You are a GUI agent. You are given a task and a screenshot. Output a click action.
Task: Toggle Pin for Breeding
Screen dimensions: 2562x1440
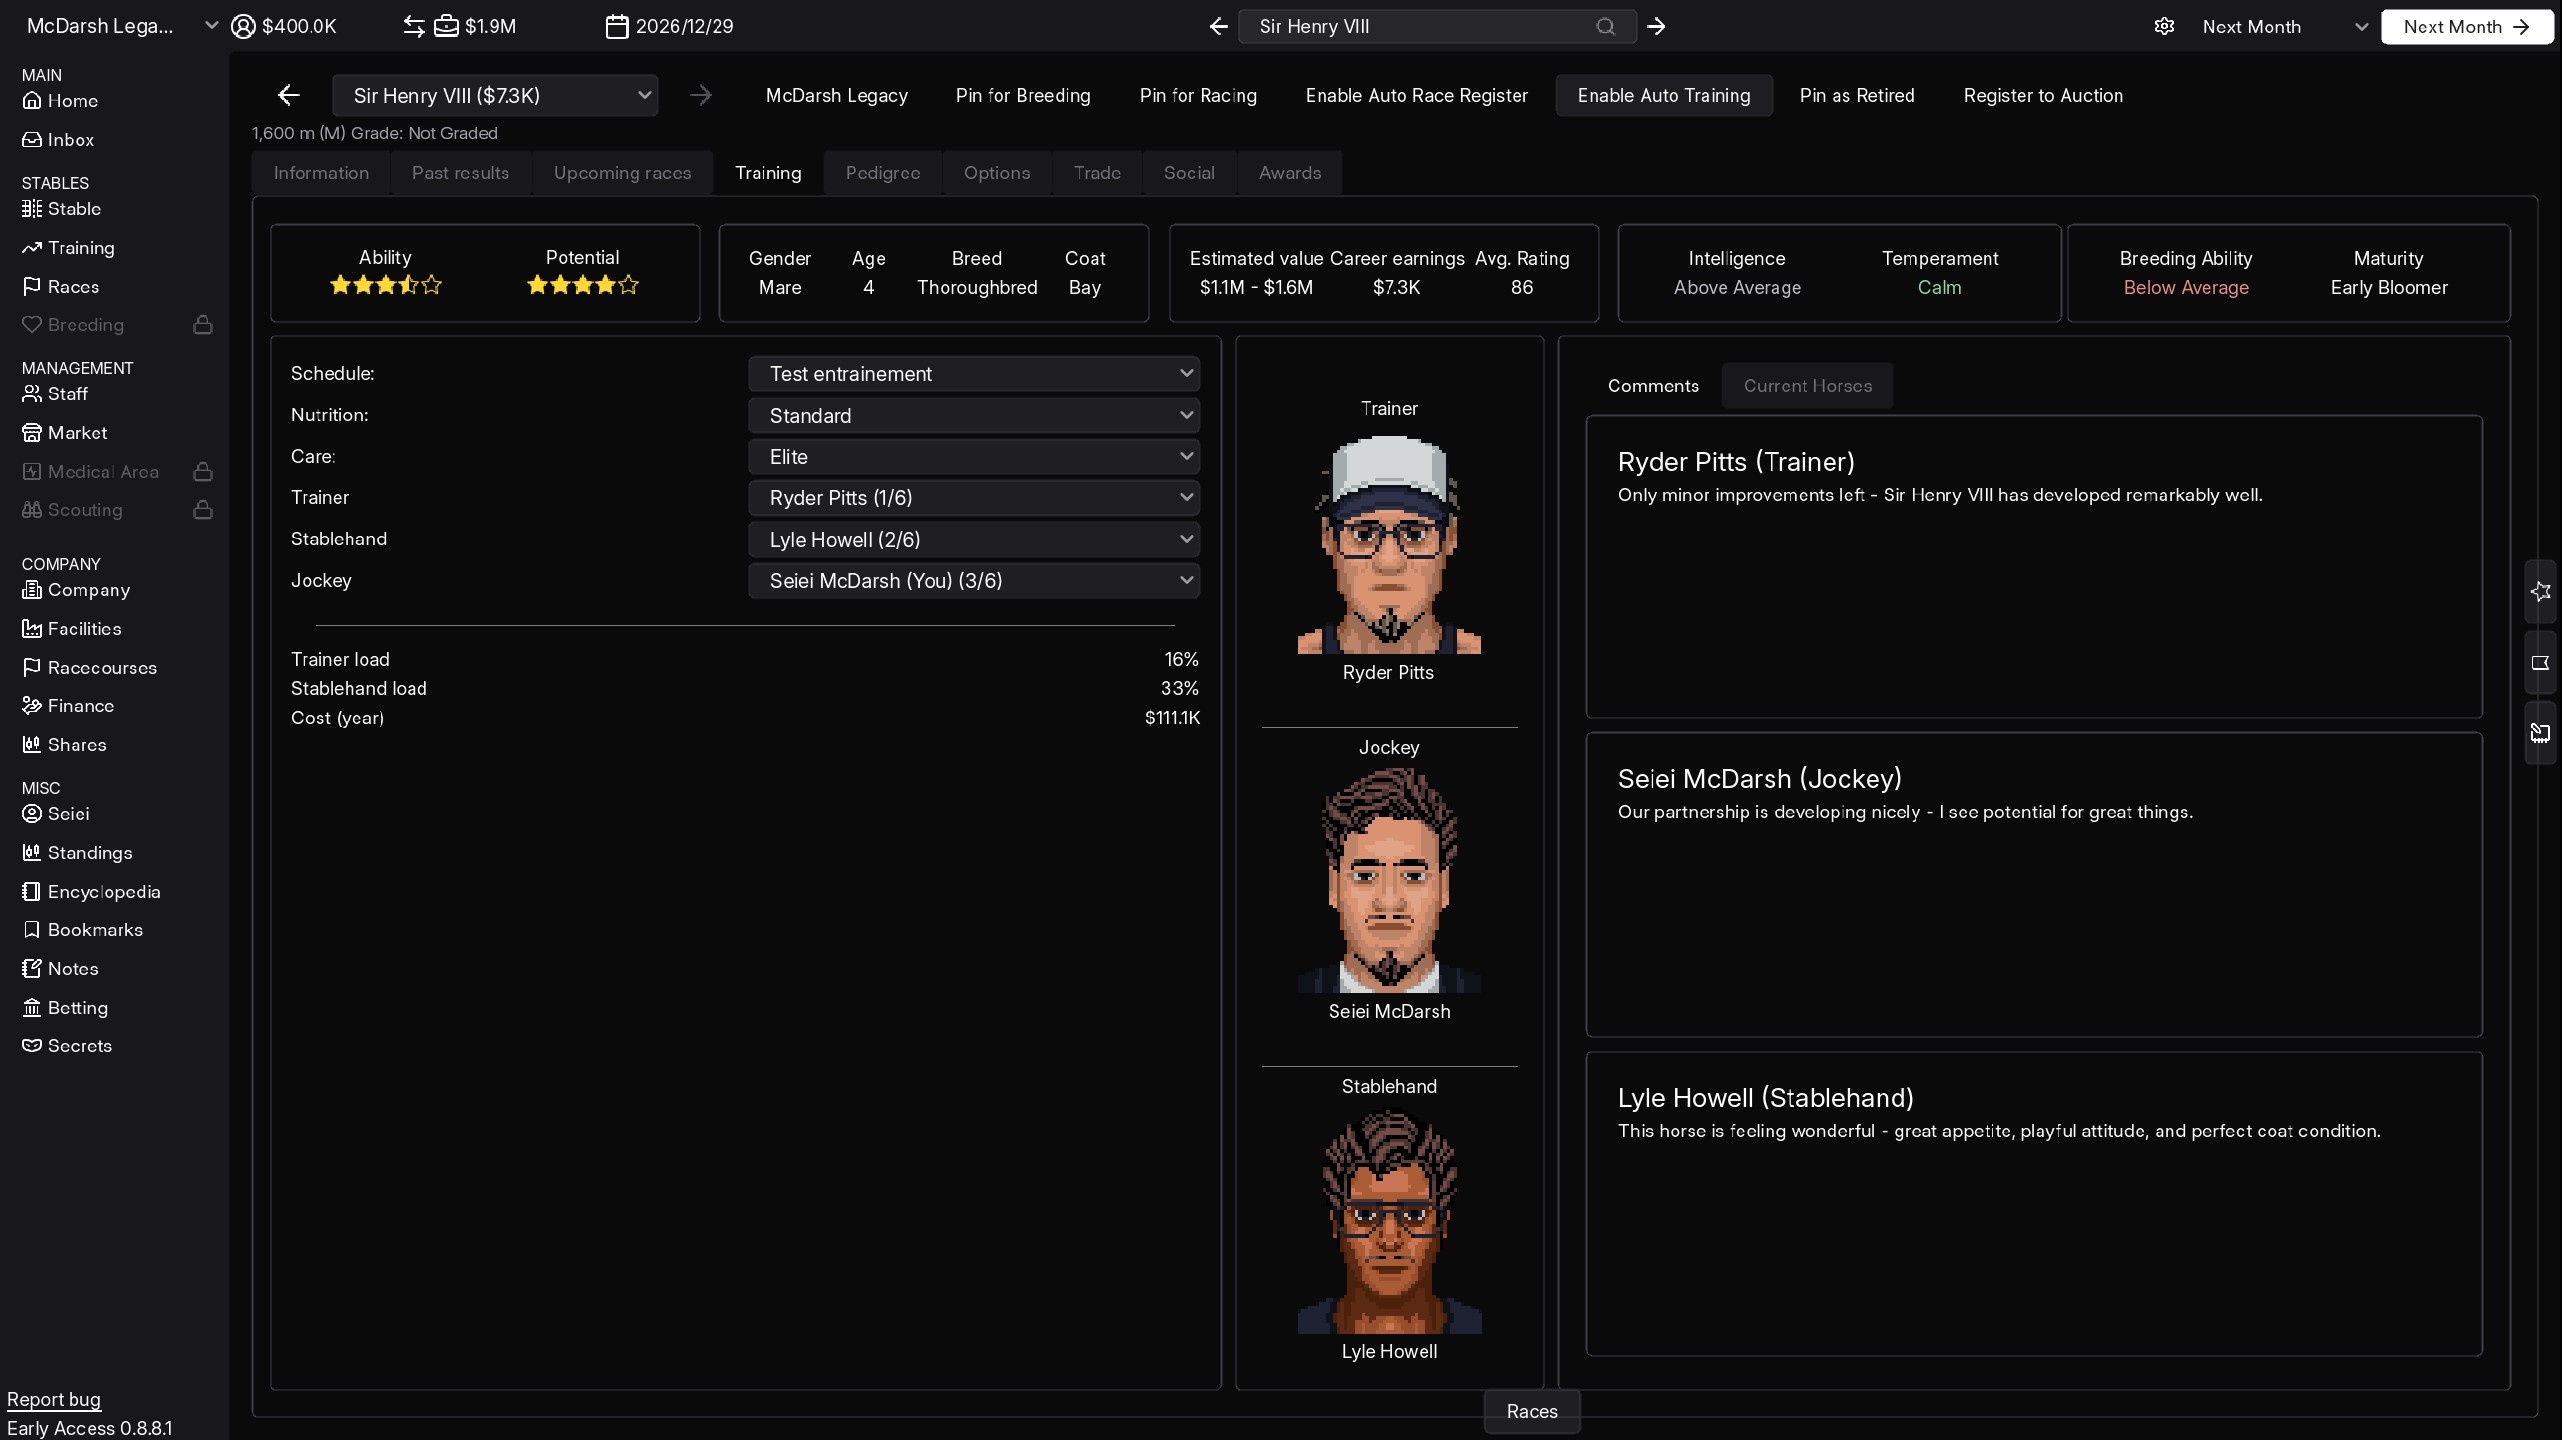tap(1022, 96)
